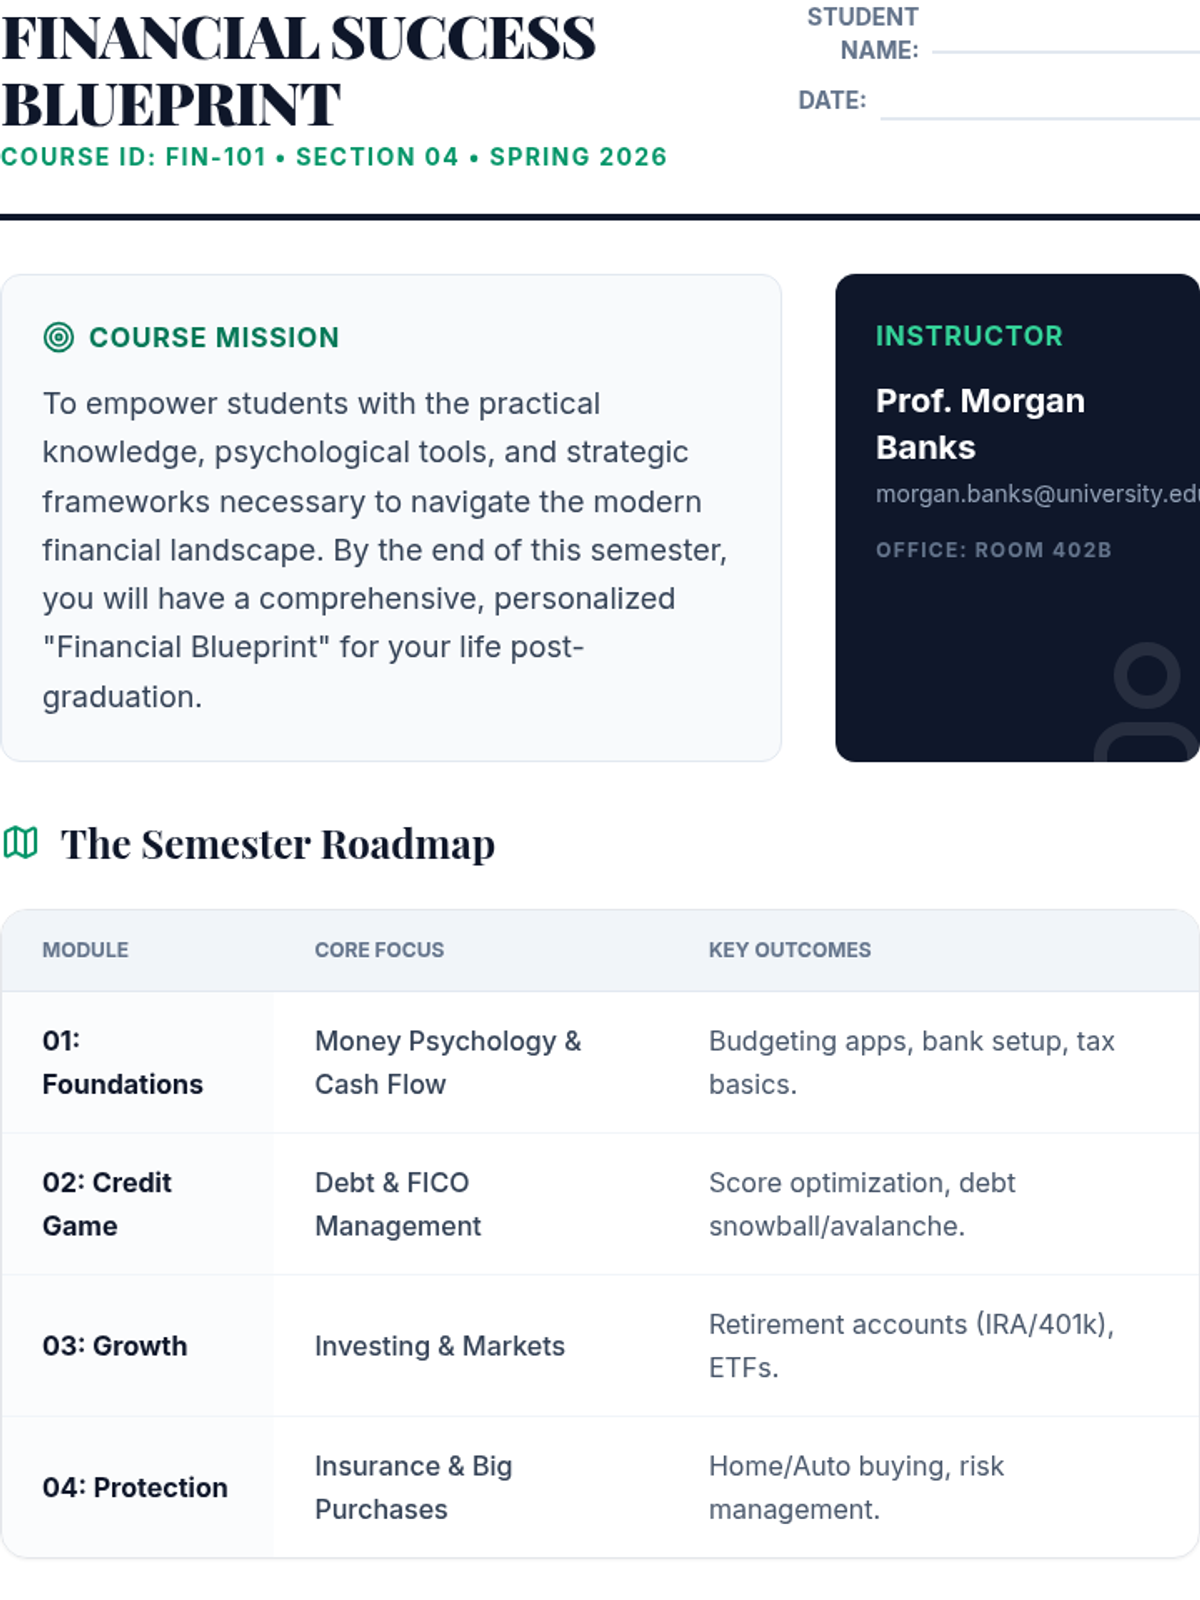The width and height of the screenshot is (1200, 1600).
Task: Click the Financial Success Blueprint title
Action: click(x=298, y=71)
